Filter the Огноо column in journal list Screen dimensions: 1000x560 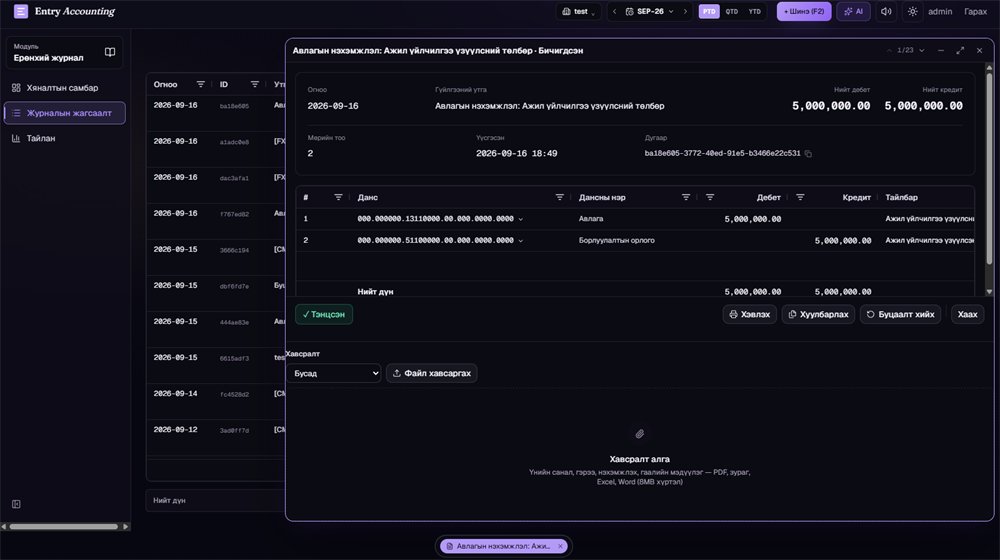[200, 84]
